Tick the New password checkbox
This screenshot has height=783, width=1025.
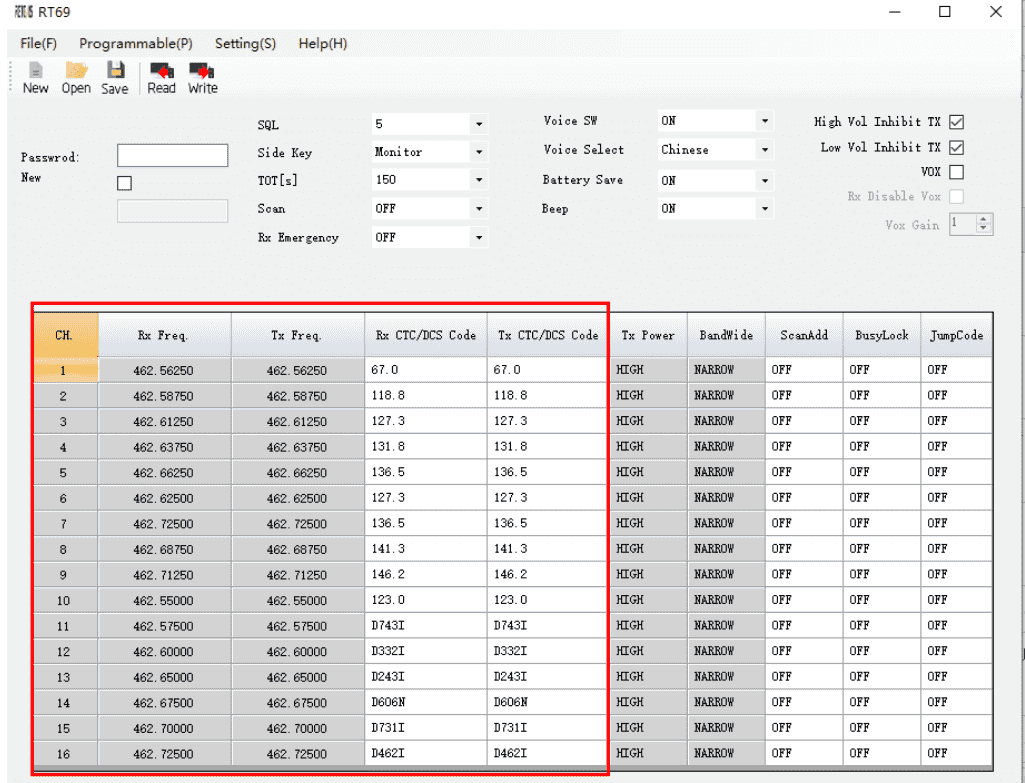pyautogui.click(x=125, y=183)
